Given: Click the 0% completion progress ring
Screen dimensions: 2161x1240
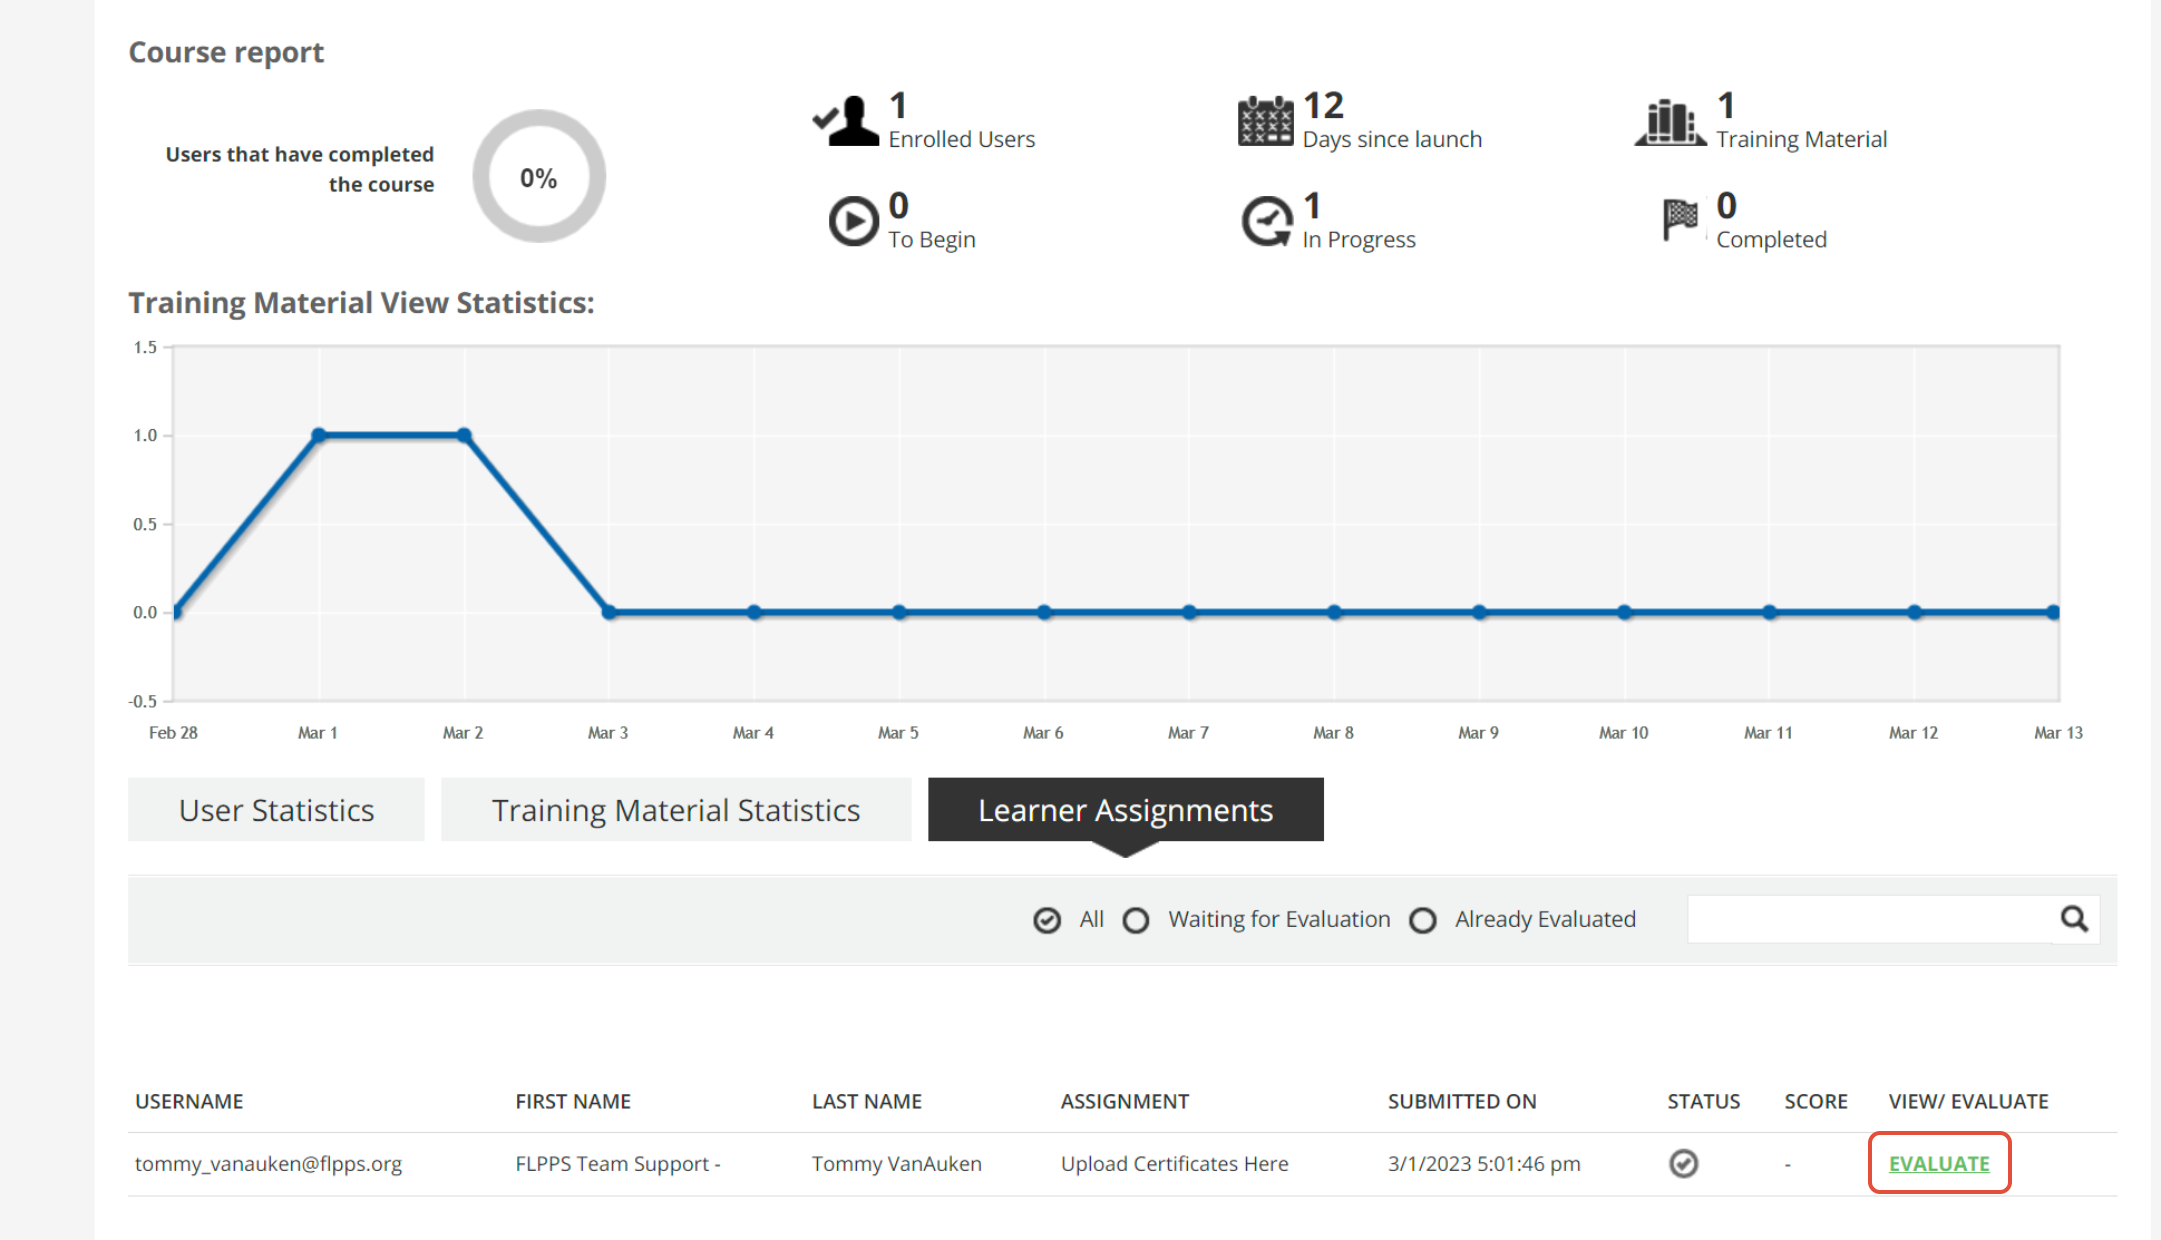Looking at the screenshot, I should click(x=539, y=177).
